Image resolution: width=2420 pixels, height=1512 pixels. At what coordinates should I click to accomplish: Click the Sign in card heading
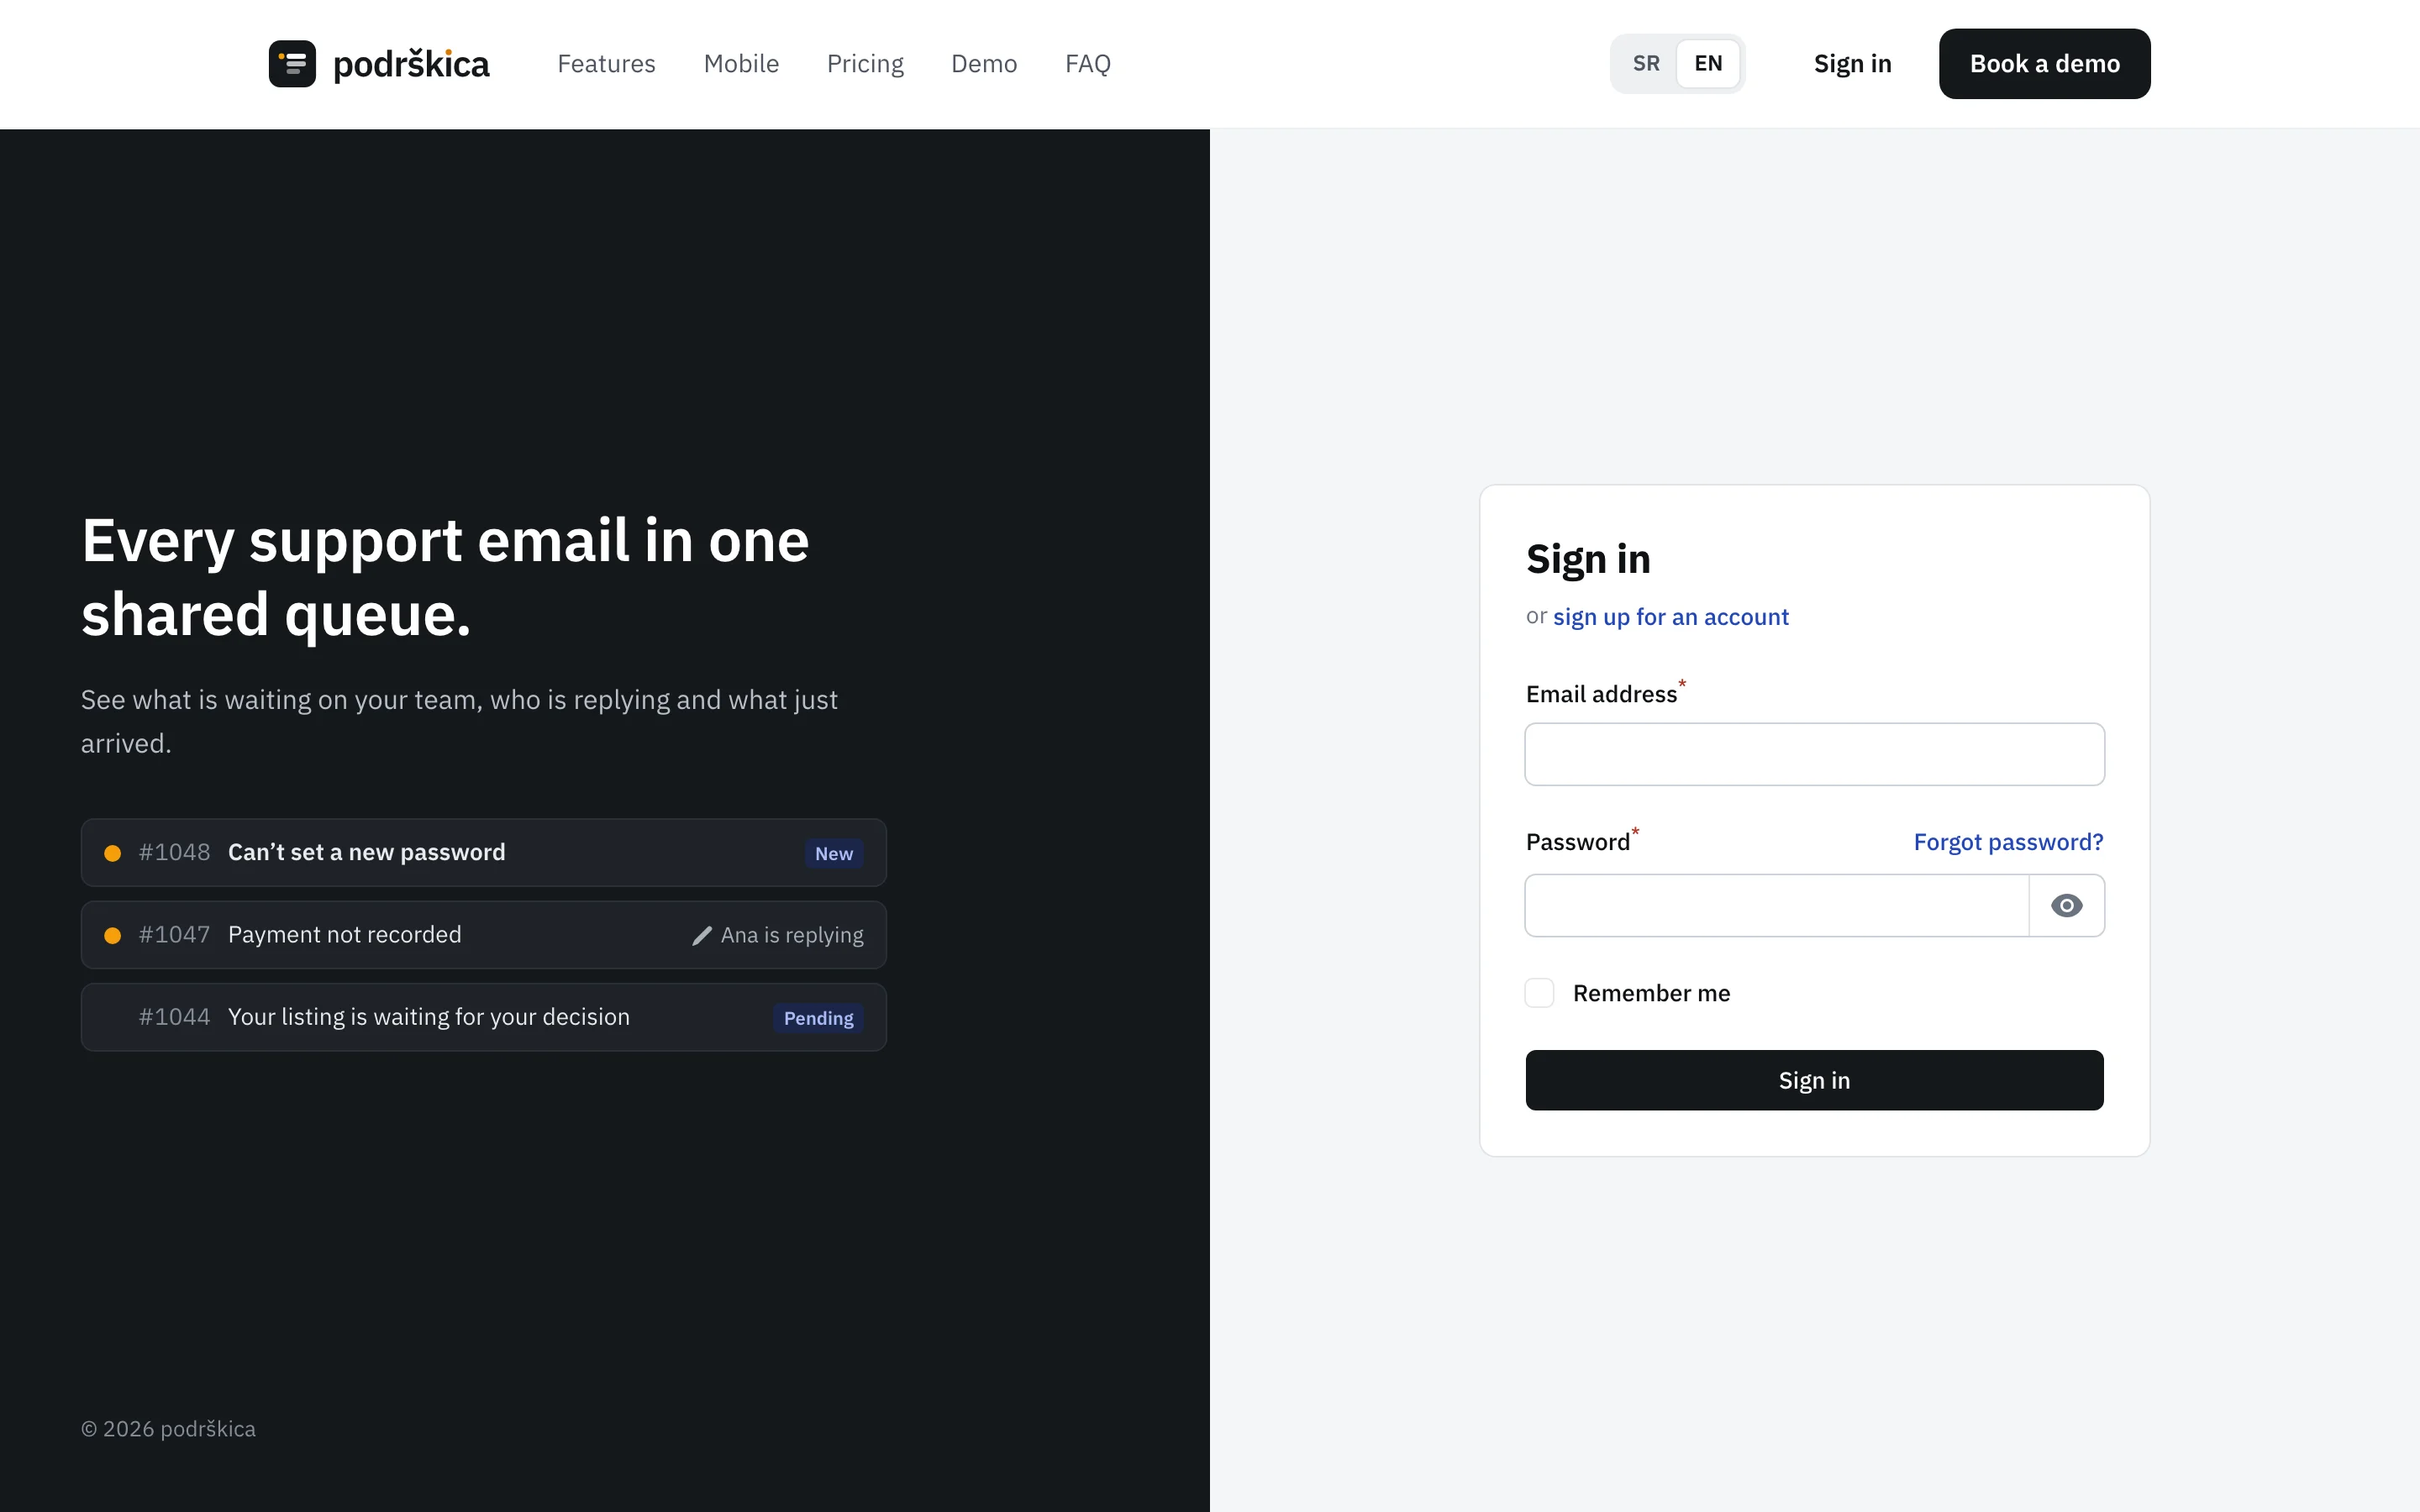coord(1588,559)
